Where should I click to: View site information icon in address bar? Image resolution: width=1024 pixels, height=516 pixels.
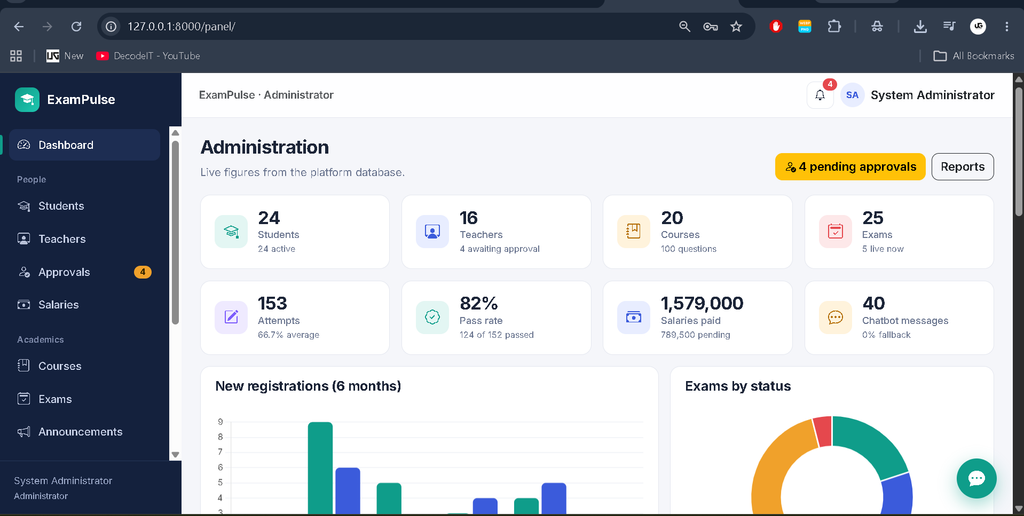pyautogui.click(x=112, y=27)
